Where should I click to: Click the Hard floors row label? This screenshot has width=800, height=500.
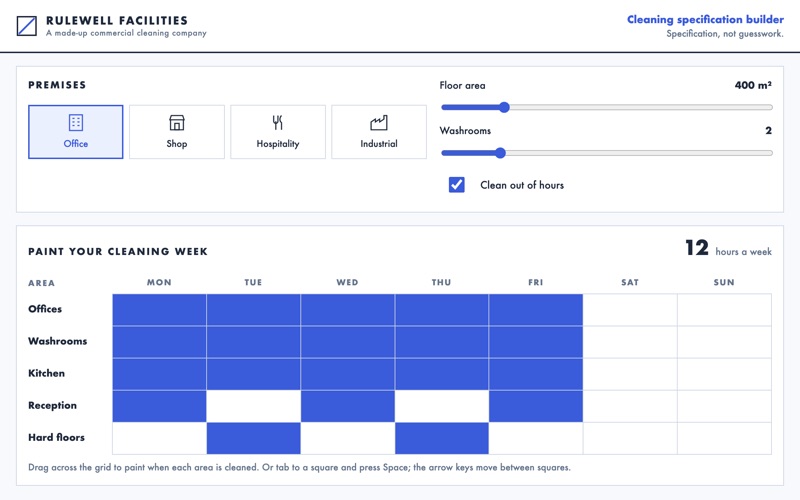pyautogui.click(x=56, y=437)
